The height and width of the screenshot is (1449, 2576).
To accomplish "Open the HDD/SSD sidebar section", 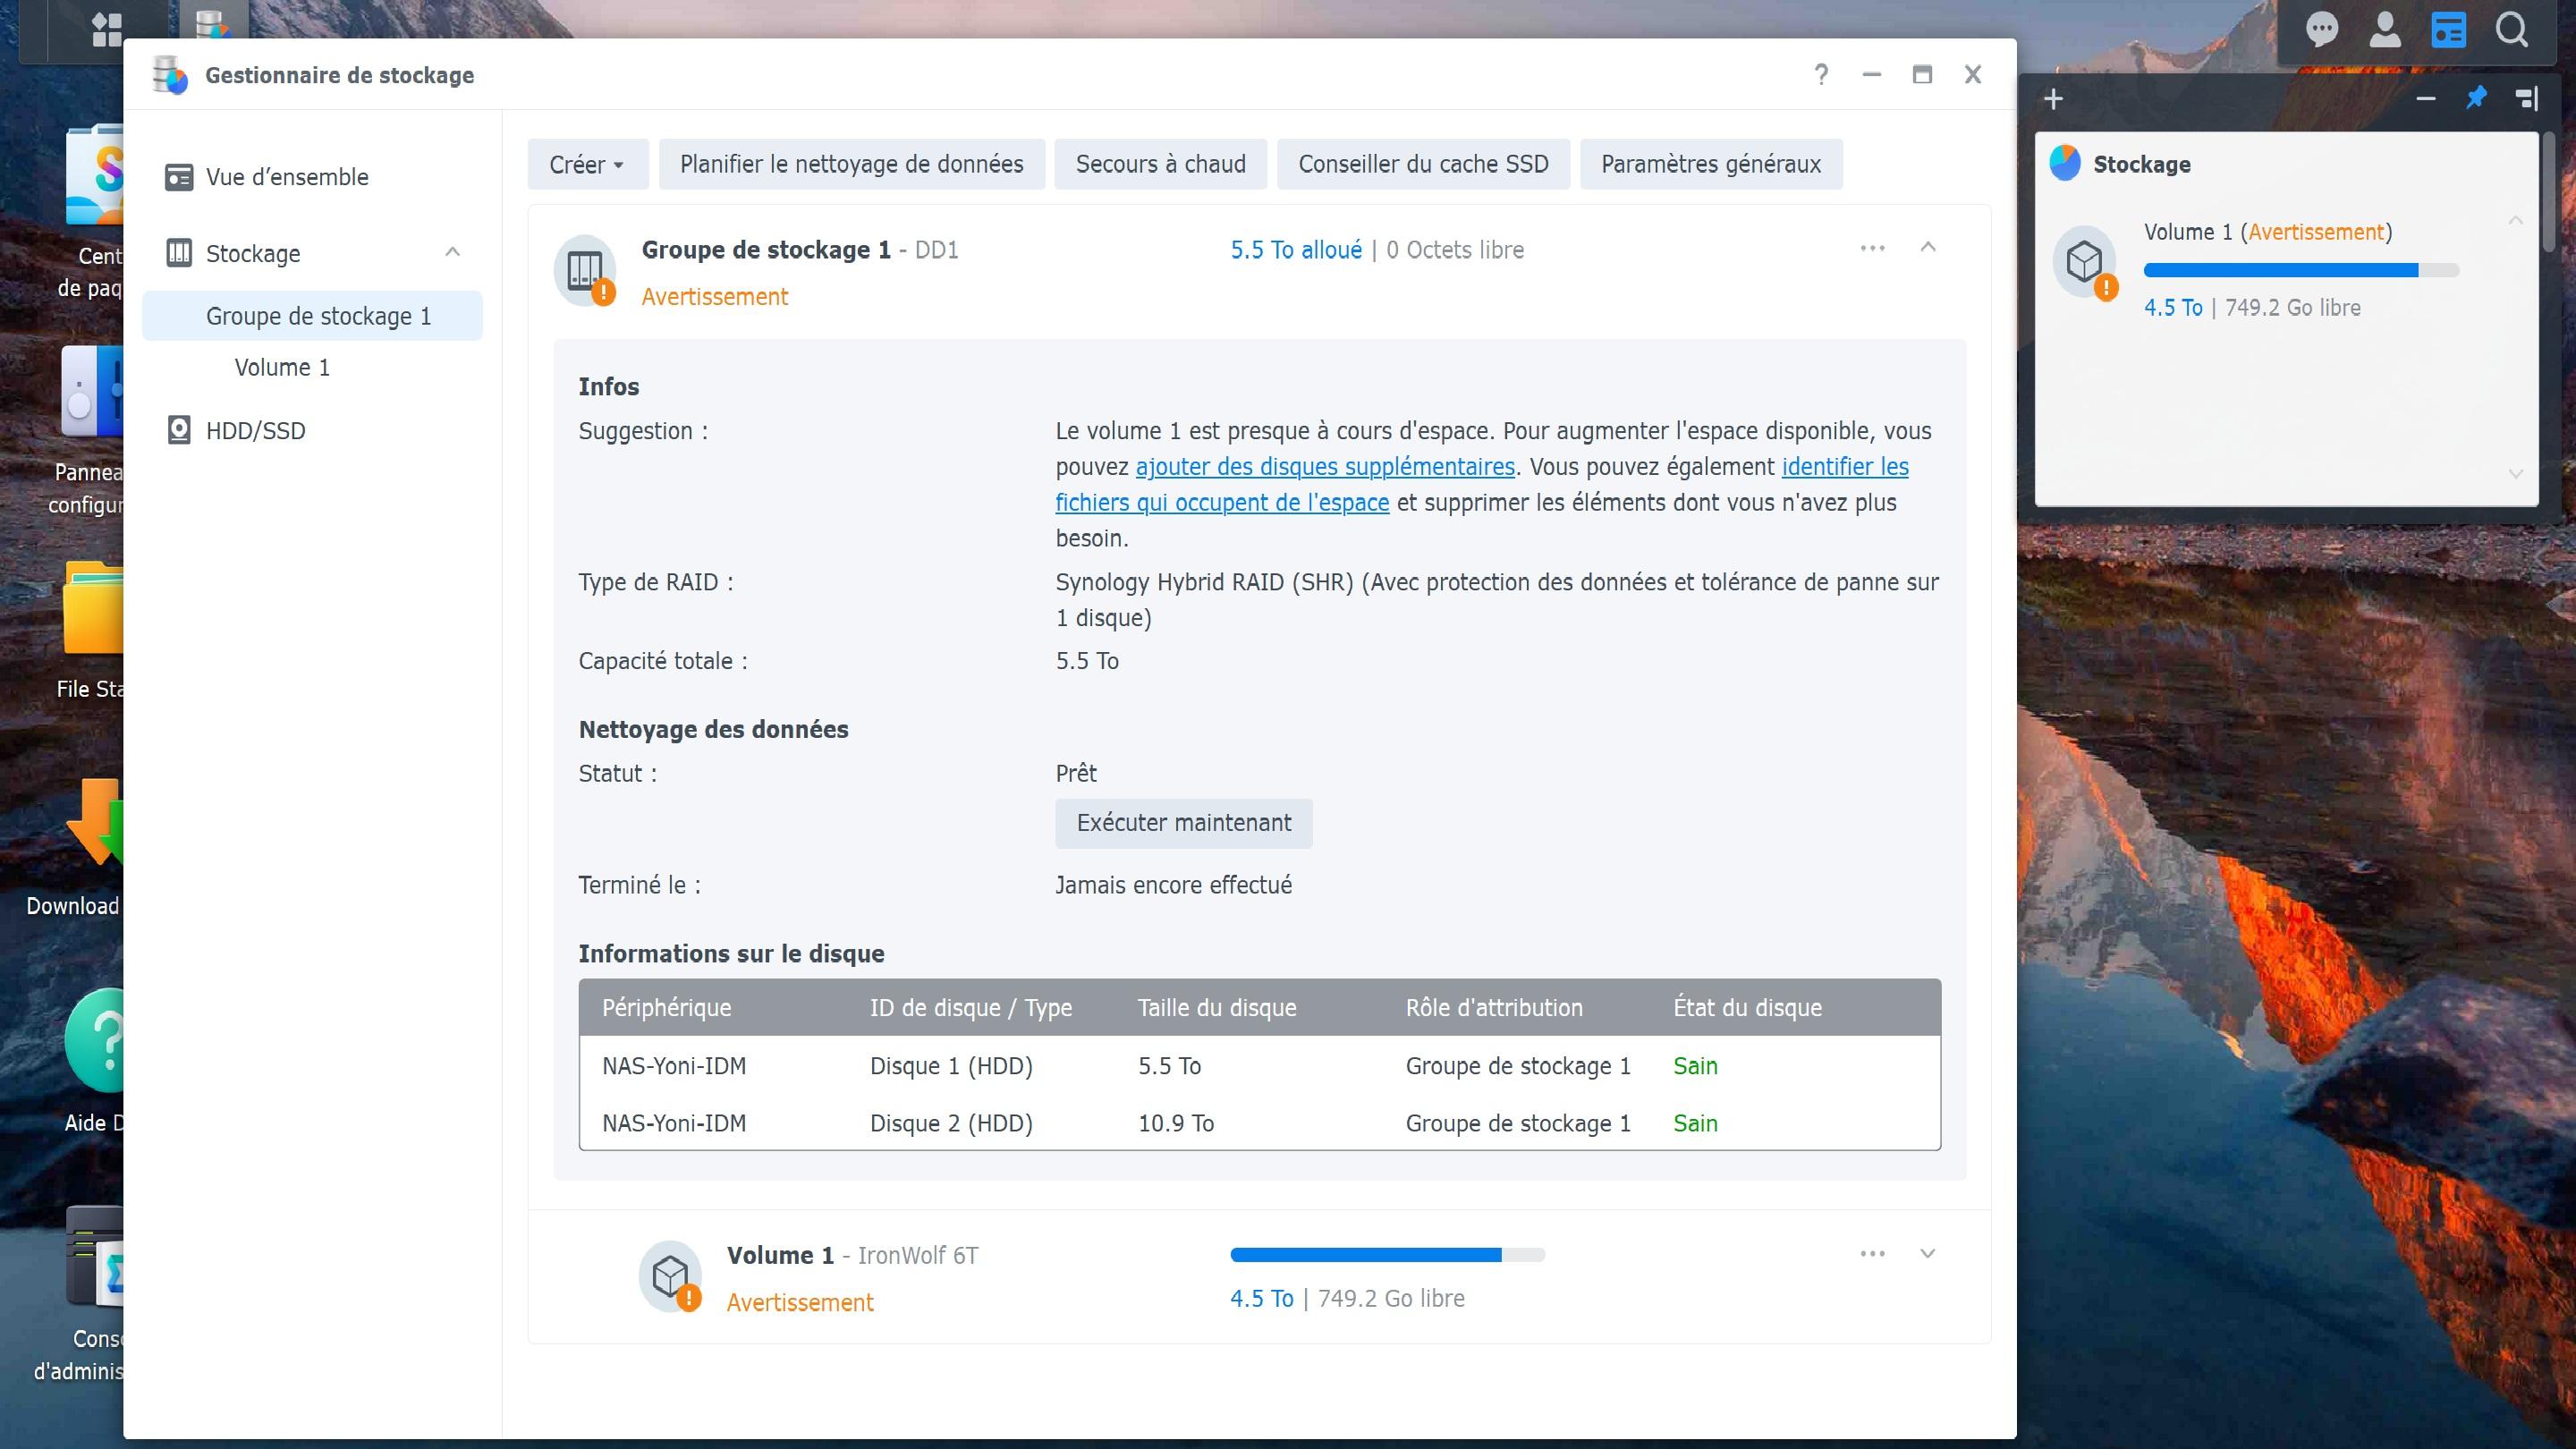I will [x=255, y=431].
